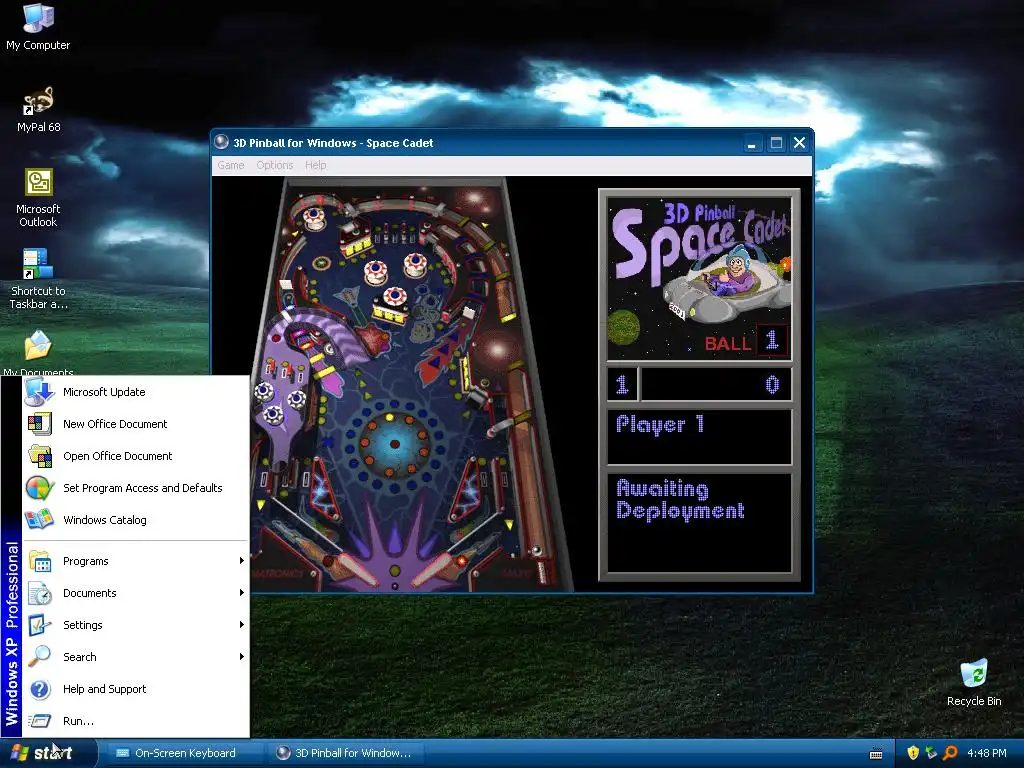Screen dimensions: 1024x768
Task: Click the BALL 1 counter display
Action: (746, 342)
